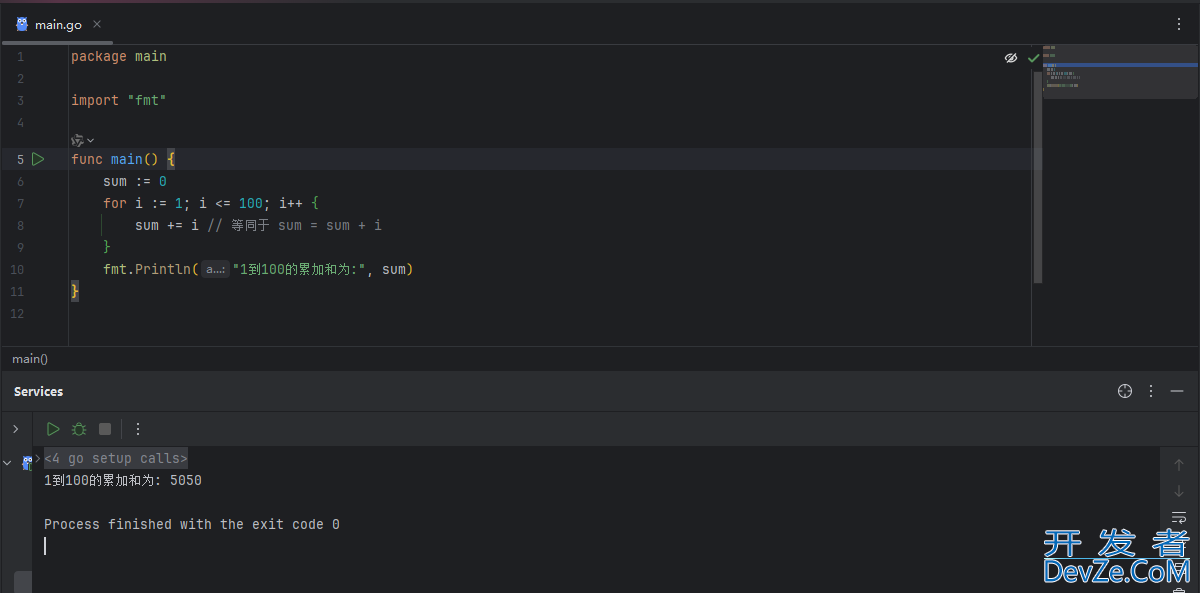Viewport: 1200px width, 593px height.
Task: Select the main.go tab
Action: point(58,24)
